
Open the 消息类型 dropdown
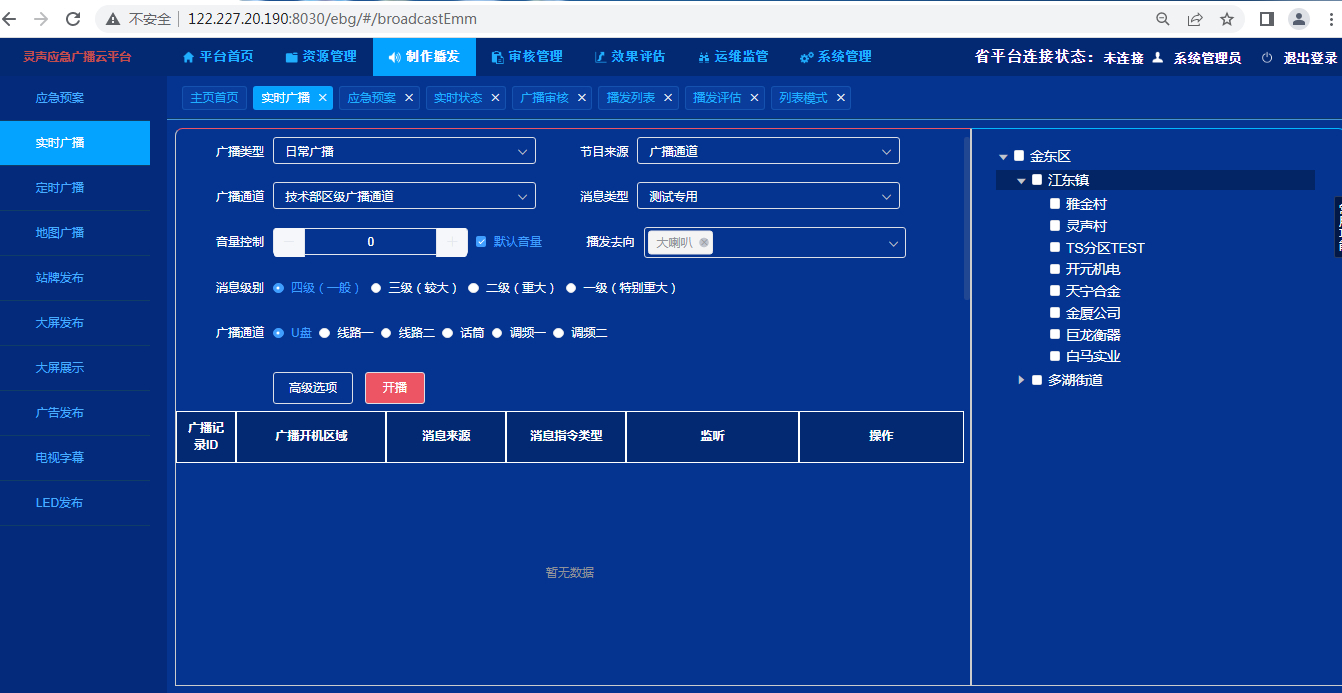[x=768, y=196]
